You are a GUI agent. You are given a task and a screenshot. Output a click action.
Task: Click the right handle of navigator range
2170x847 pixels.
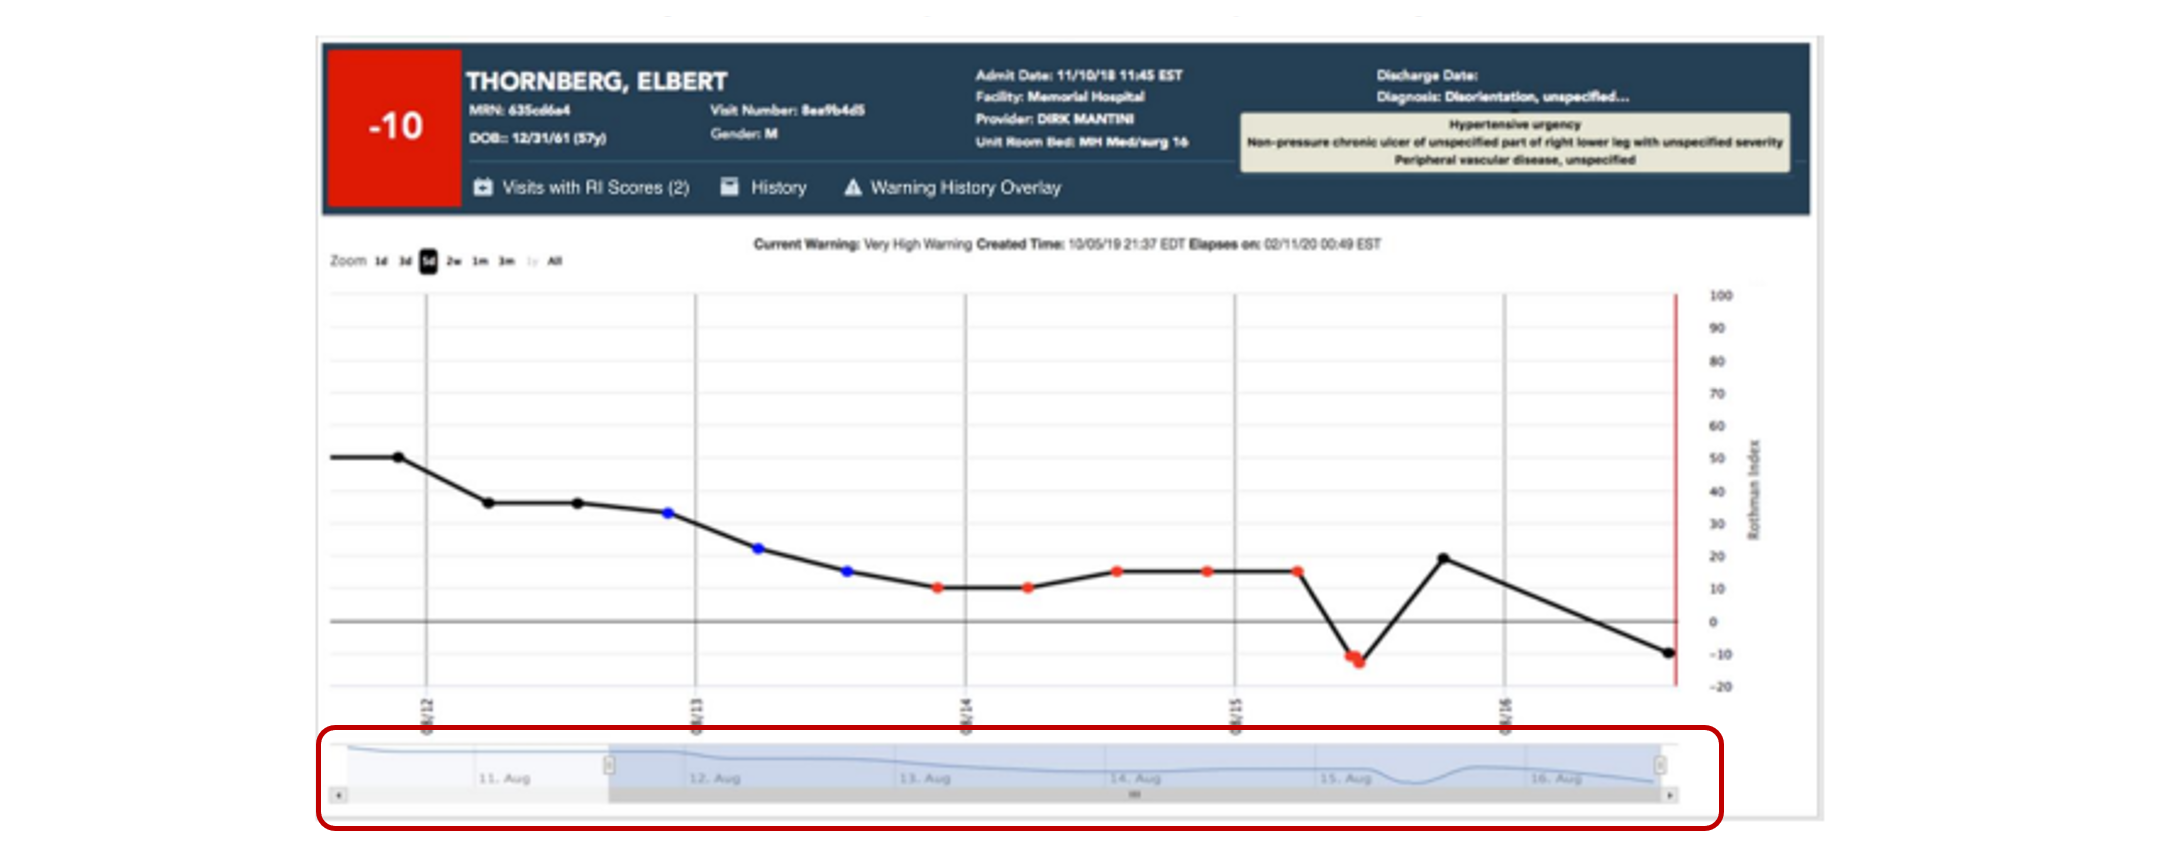click(1660, 766)
